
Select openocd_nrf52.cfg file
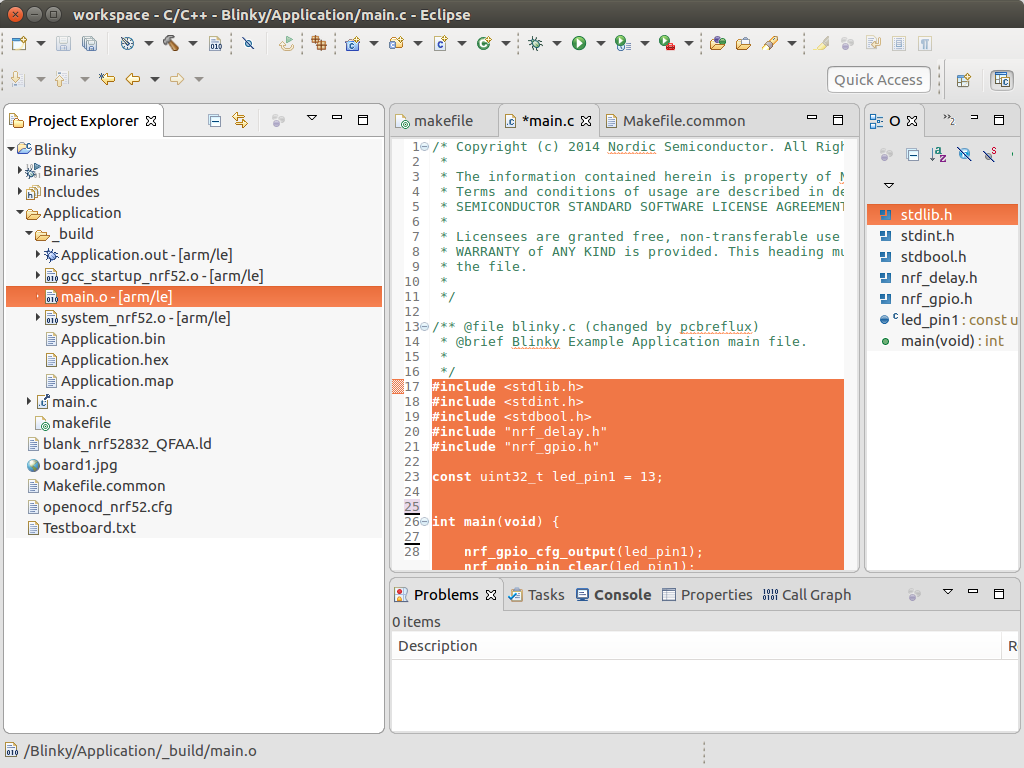coord(107,507)
